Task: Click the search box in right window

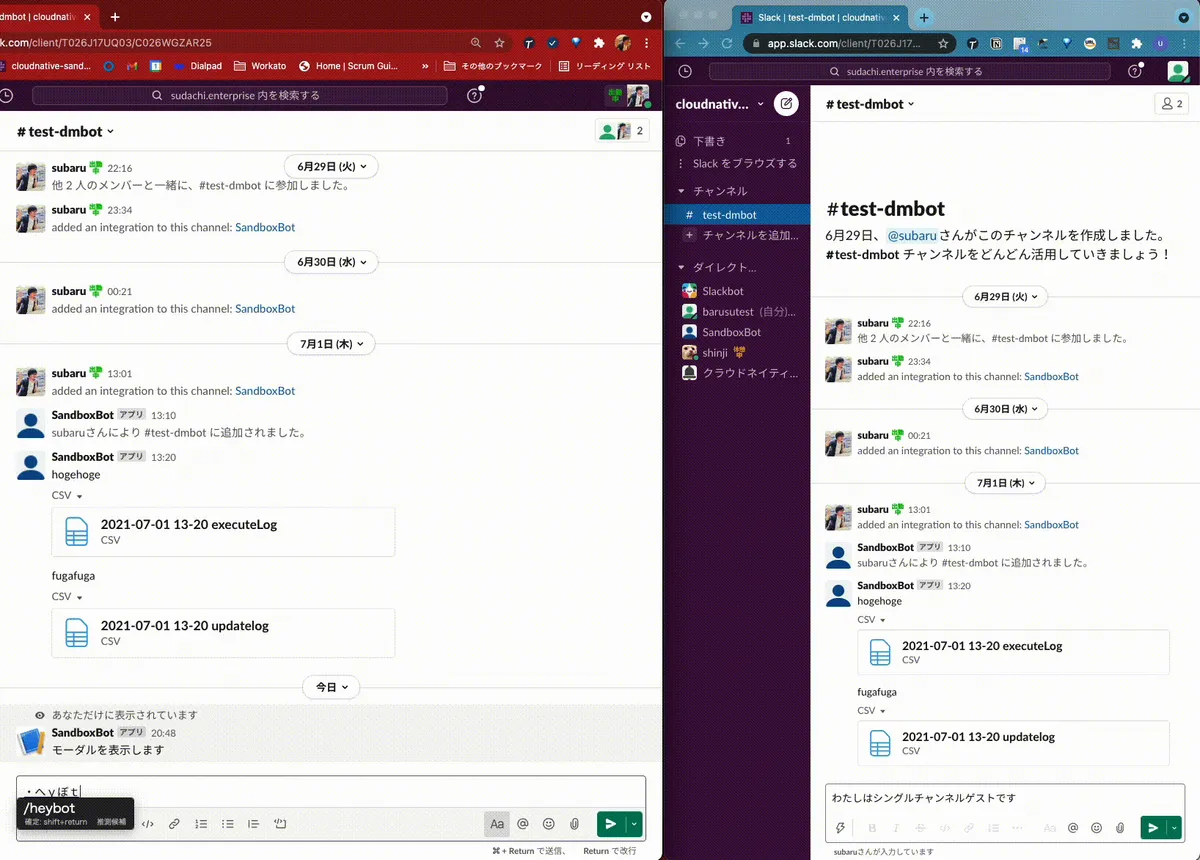Action: pos(909,71)
